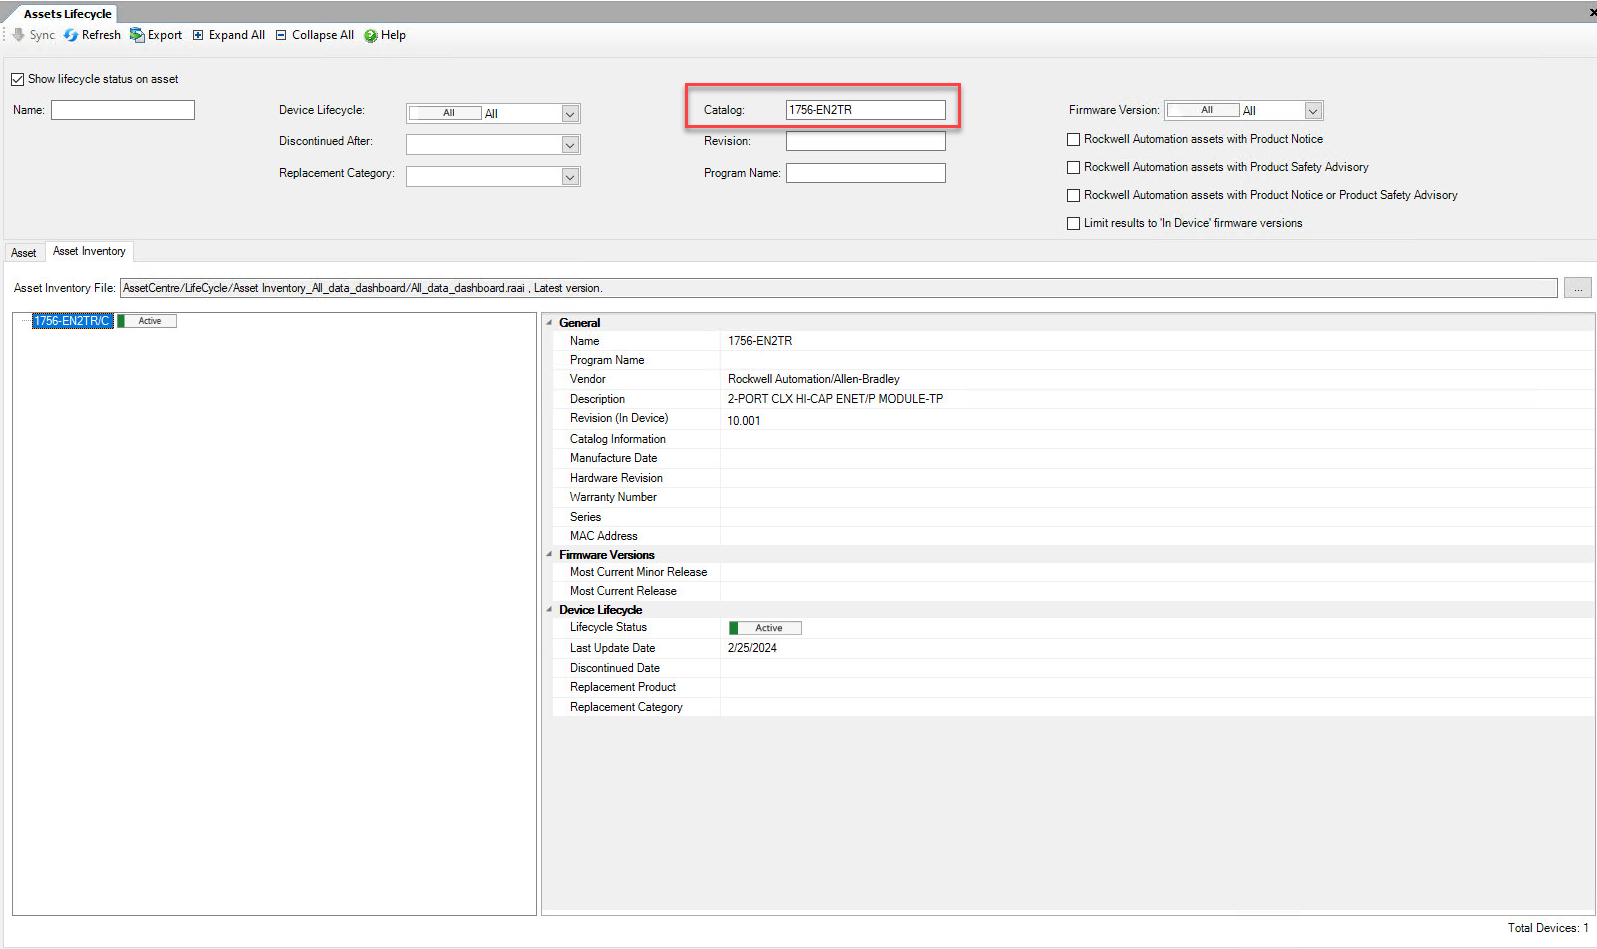Click the Warranty Number row
The image size is (1597, 949).
(x=1074, y=497)
